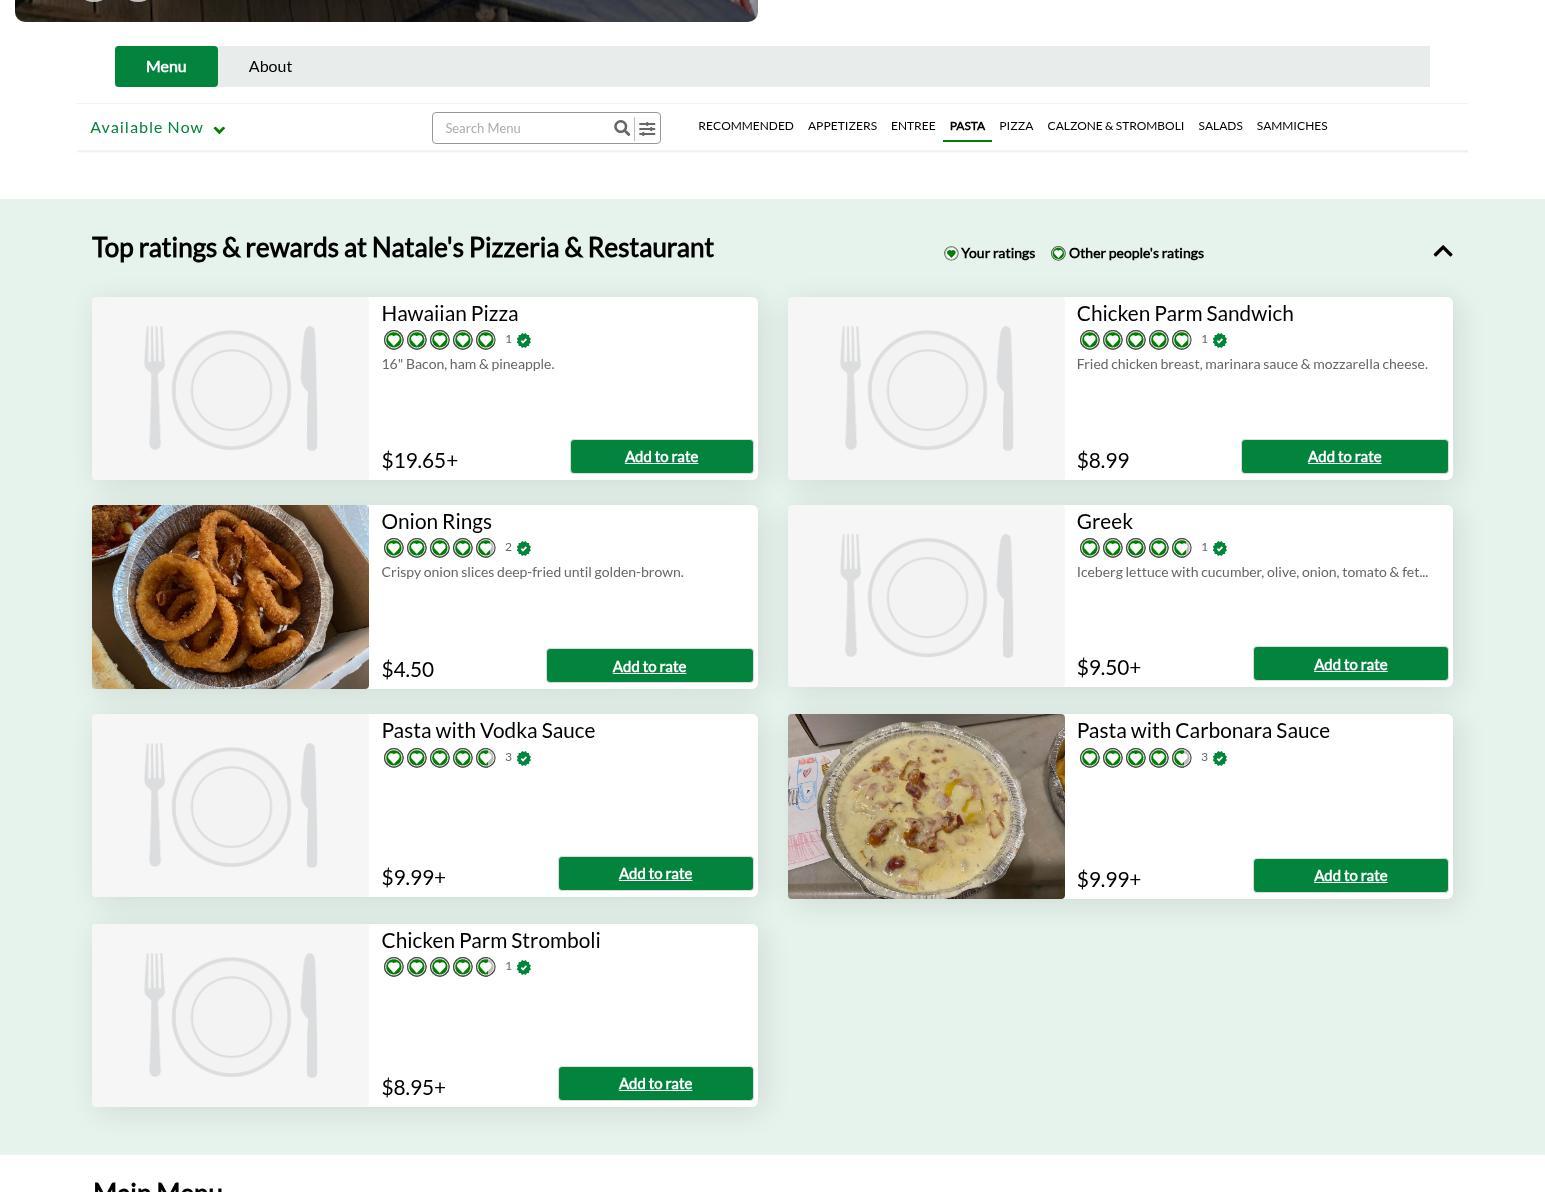Click the Greek placeholder image
Screen dimensions: 1545x1192
pyautogui.click(x=926, y=596)
